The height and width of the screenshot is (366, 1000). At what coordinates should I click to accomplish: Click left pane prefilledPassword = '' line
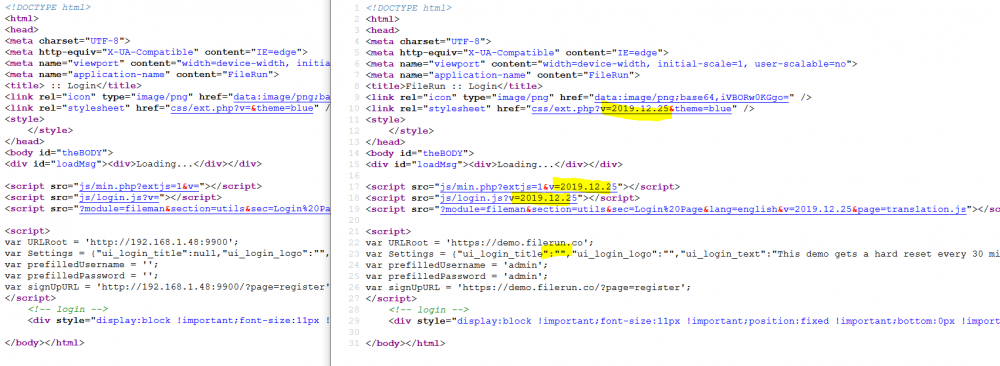(x=82, y=276)
